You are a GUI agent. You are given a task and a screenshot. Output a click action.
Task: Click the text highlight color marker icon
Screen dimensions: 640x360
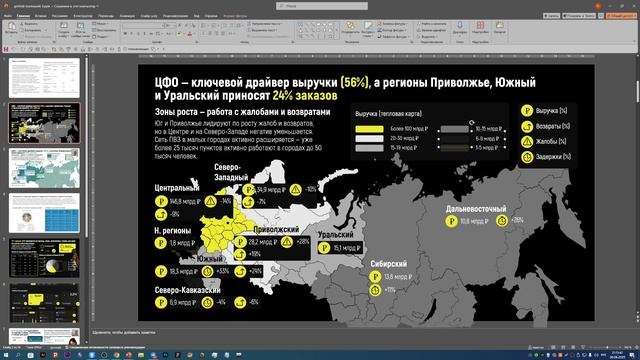[x=179, y=33]
